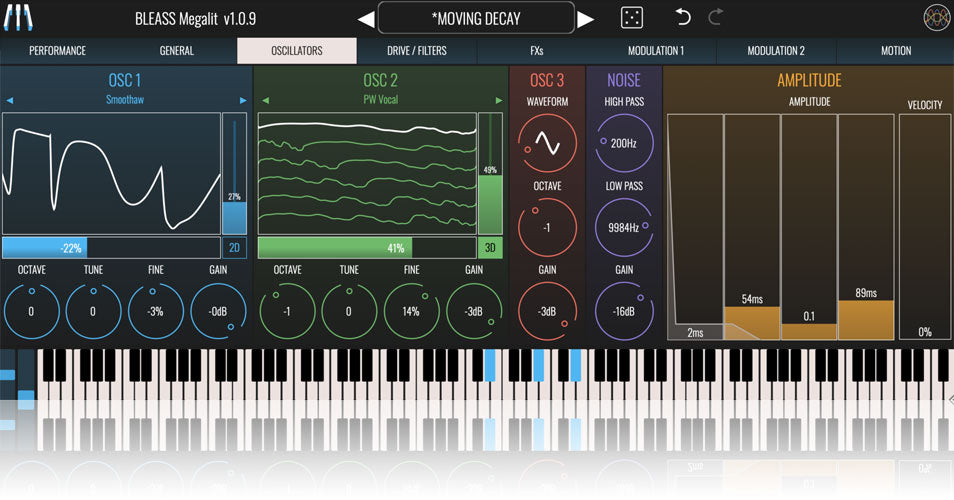954x500 pixels.
Task: Click the AMPLITUDE section title
Action: [809, 80]
